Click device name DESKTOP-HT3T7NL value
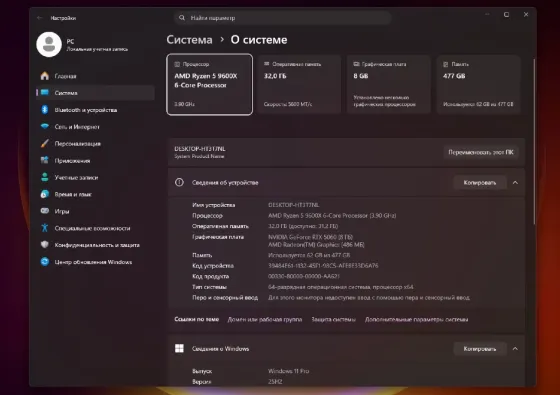560x395 pixels. [294, 205]
